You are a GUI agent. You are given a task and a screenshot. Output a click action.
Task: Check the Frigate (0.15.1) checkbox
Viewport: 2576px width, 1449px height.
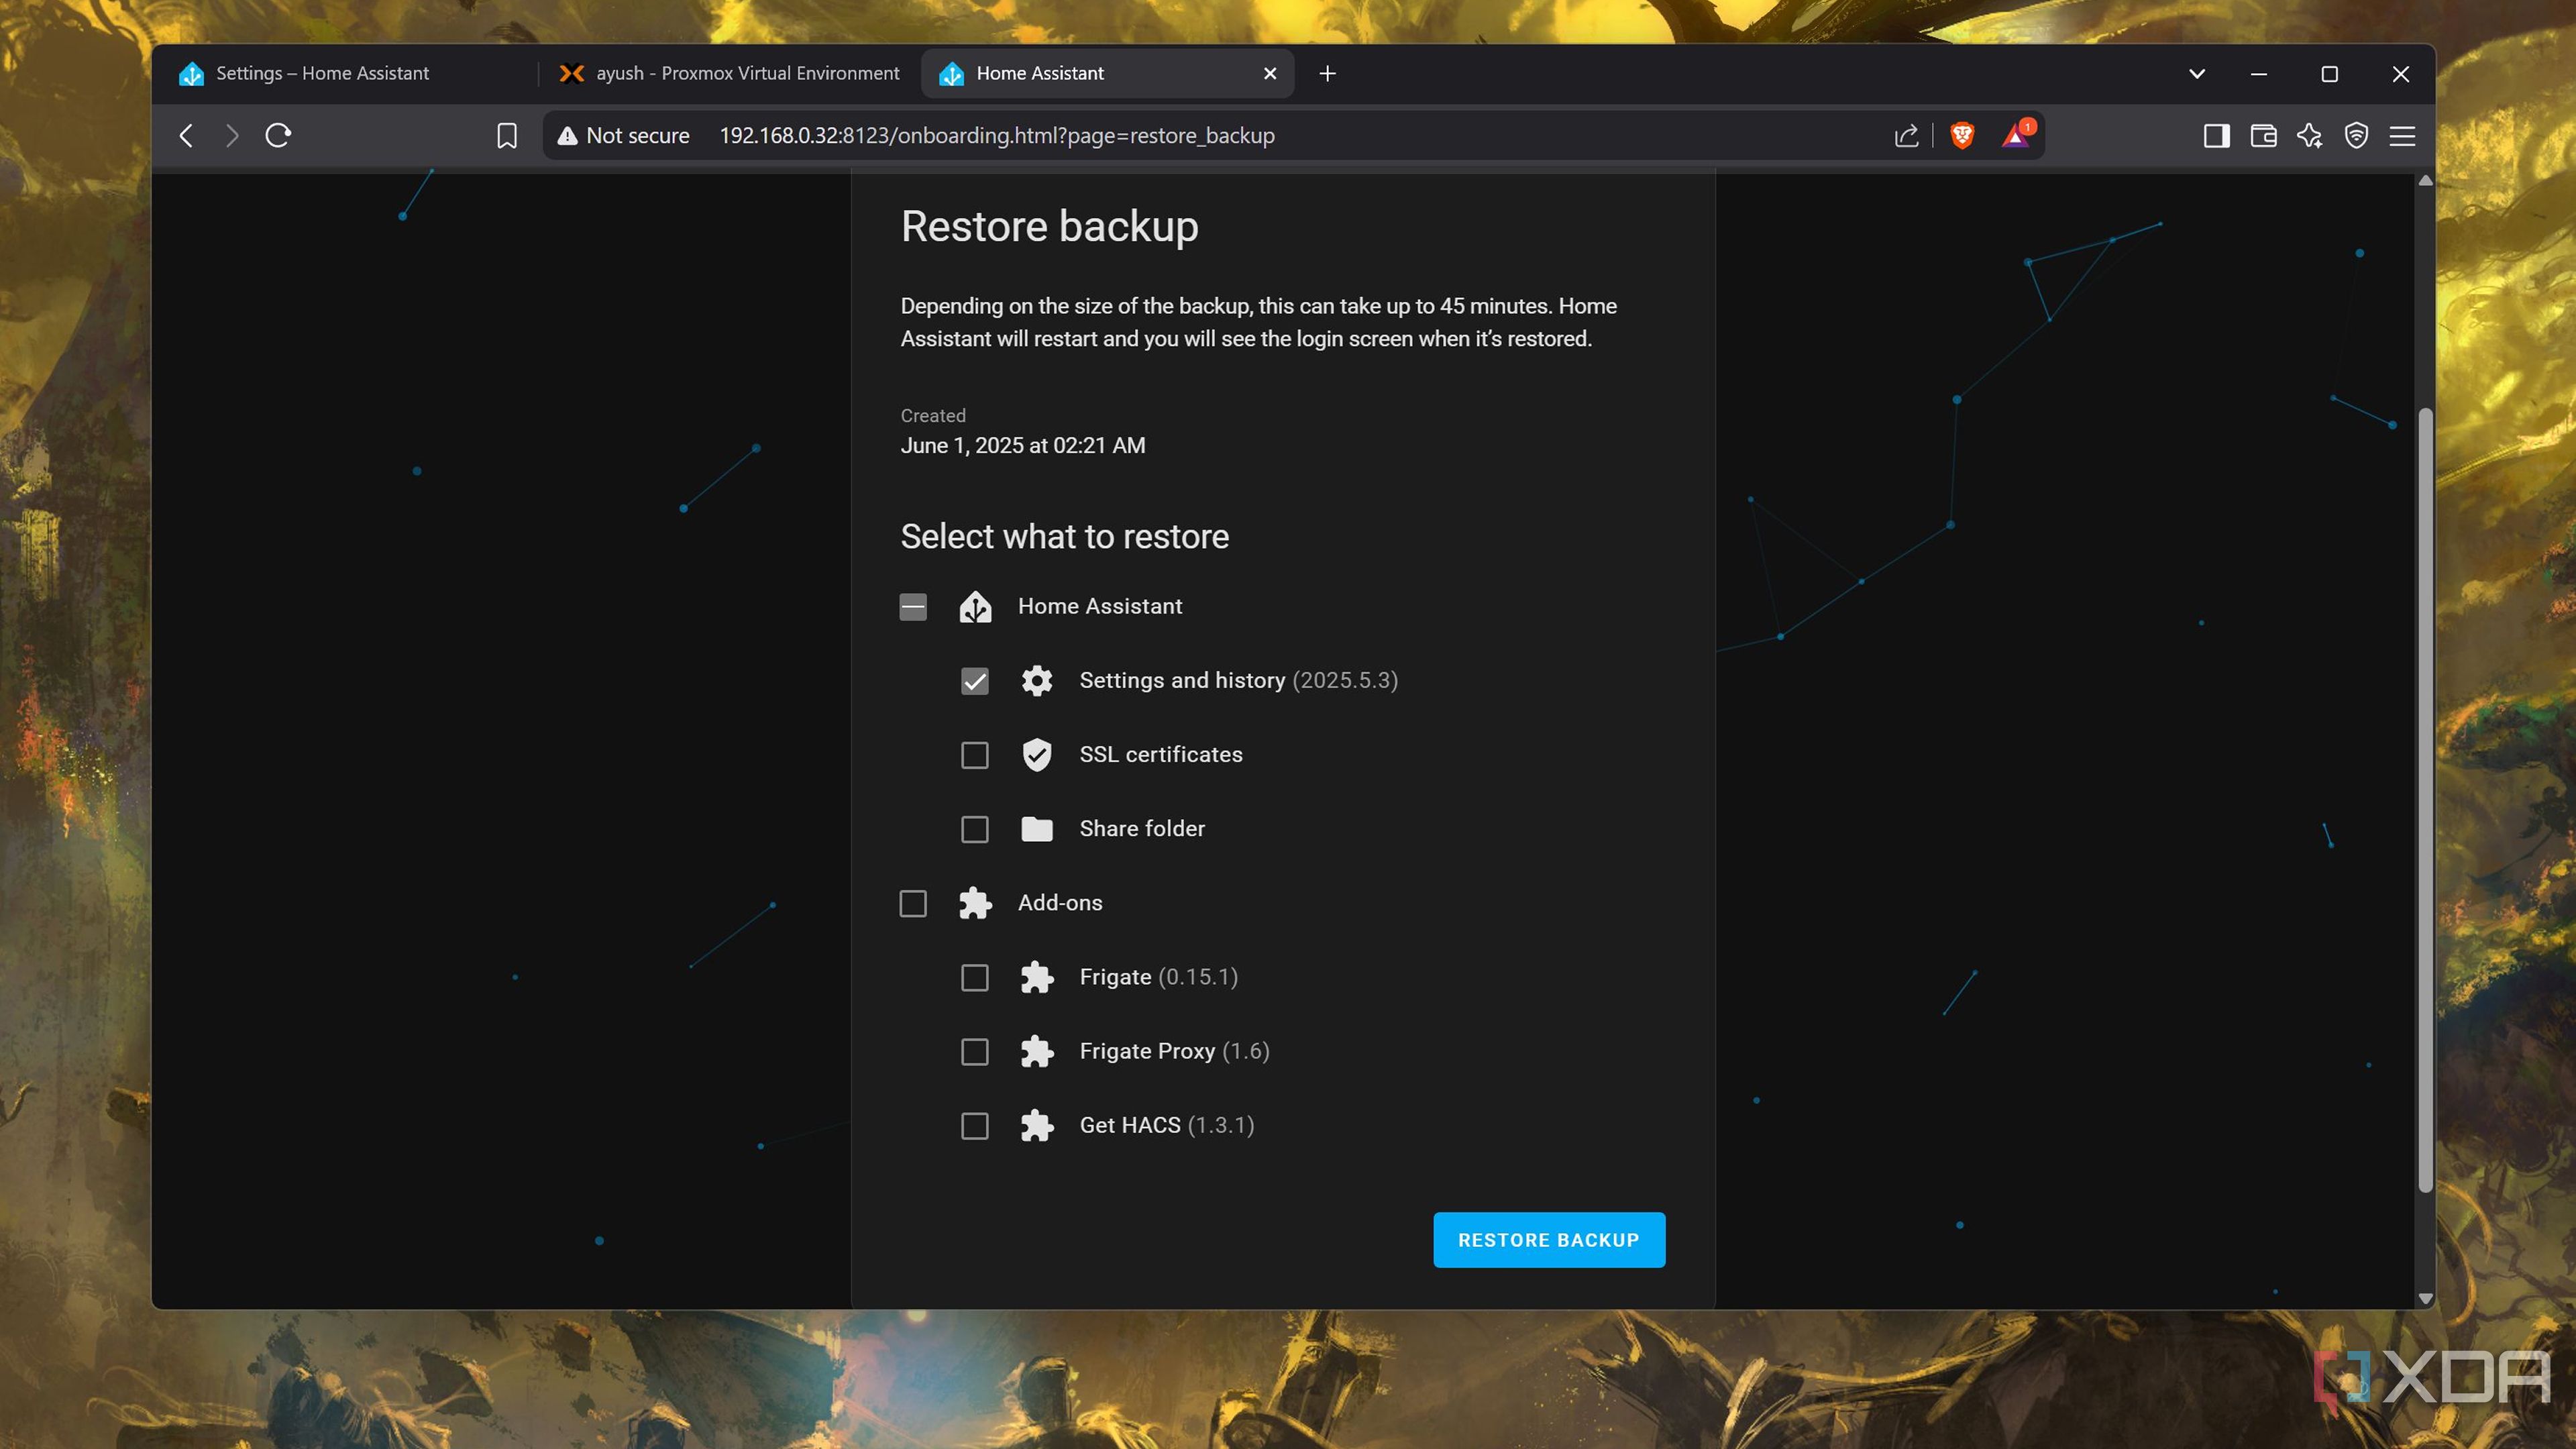click(975, 978)
